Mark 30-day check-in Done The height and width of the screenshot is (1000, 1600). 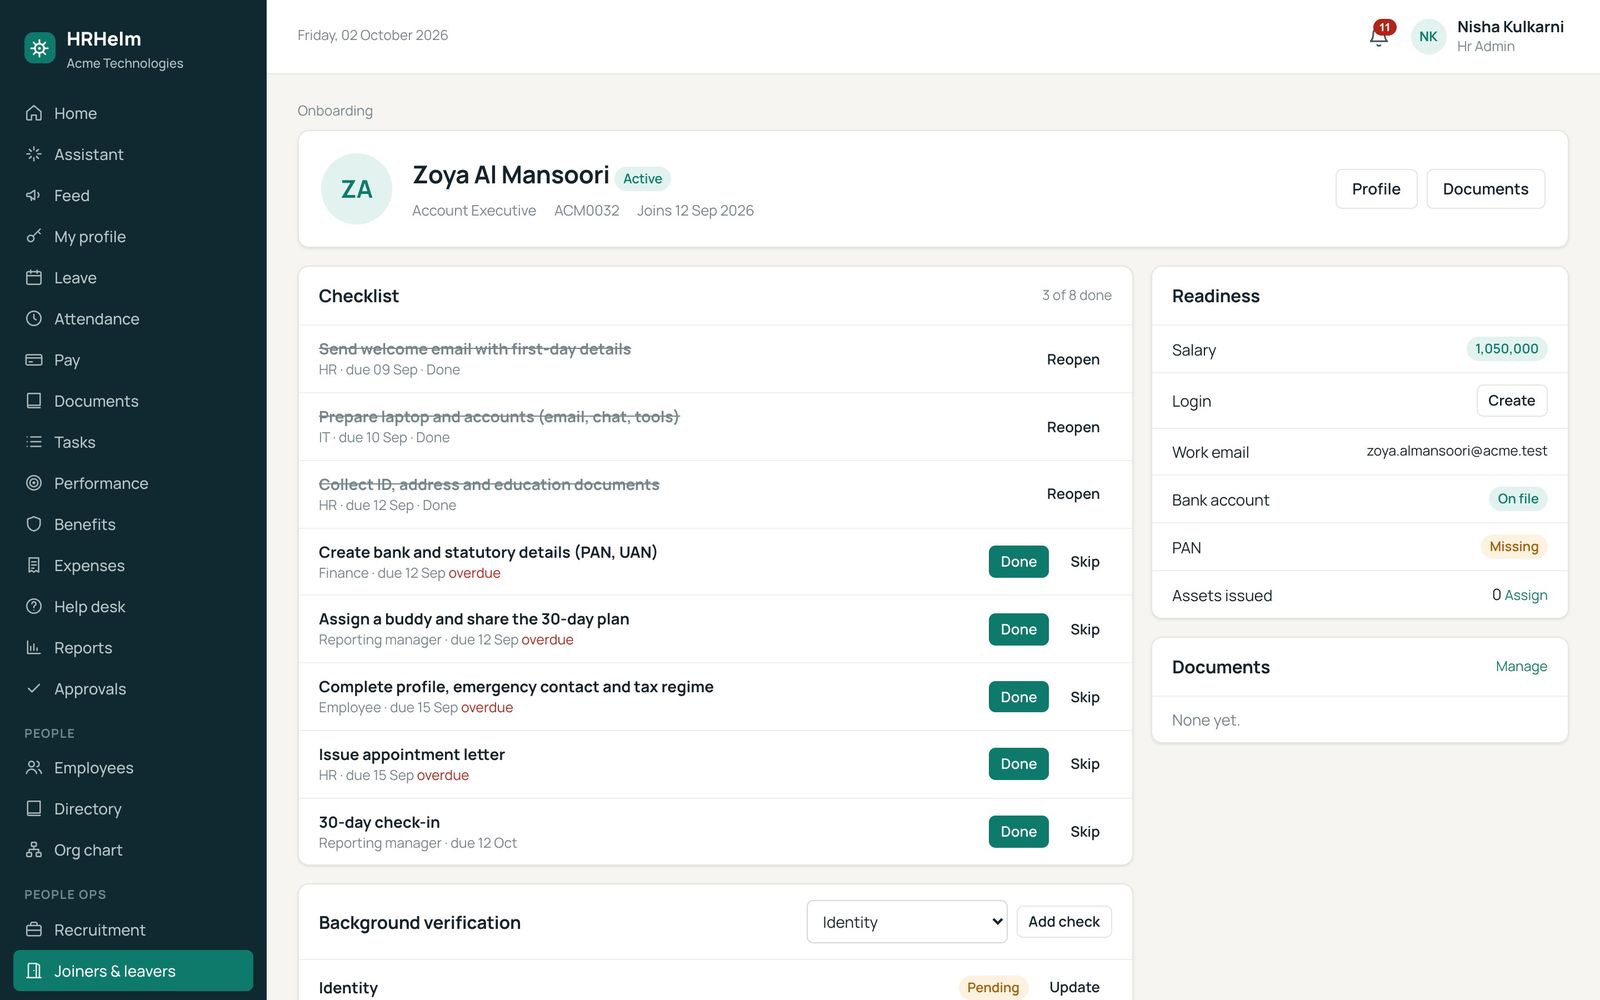pos(1018,831)
